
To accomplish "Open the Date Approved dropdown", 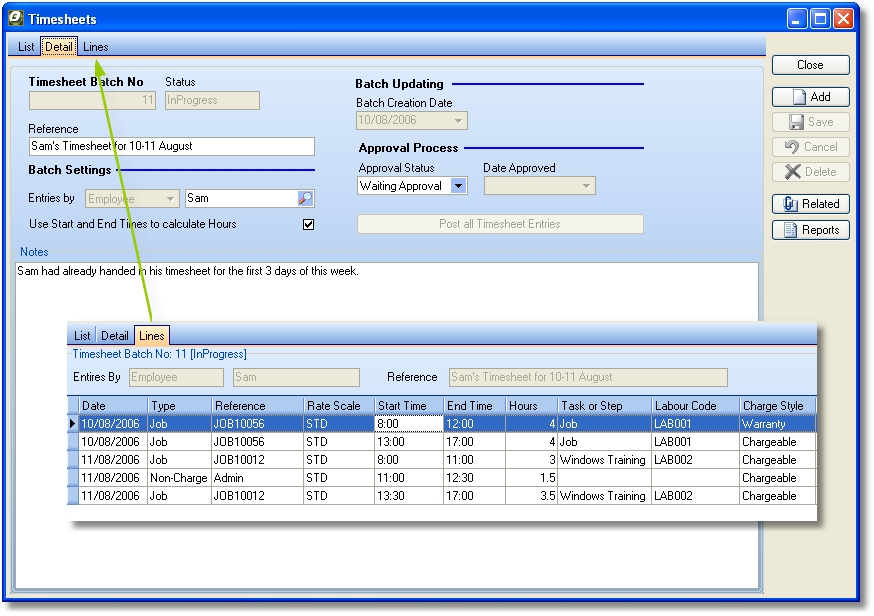I will click(x=586, y=186).
